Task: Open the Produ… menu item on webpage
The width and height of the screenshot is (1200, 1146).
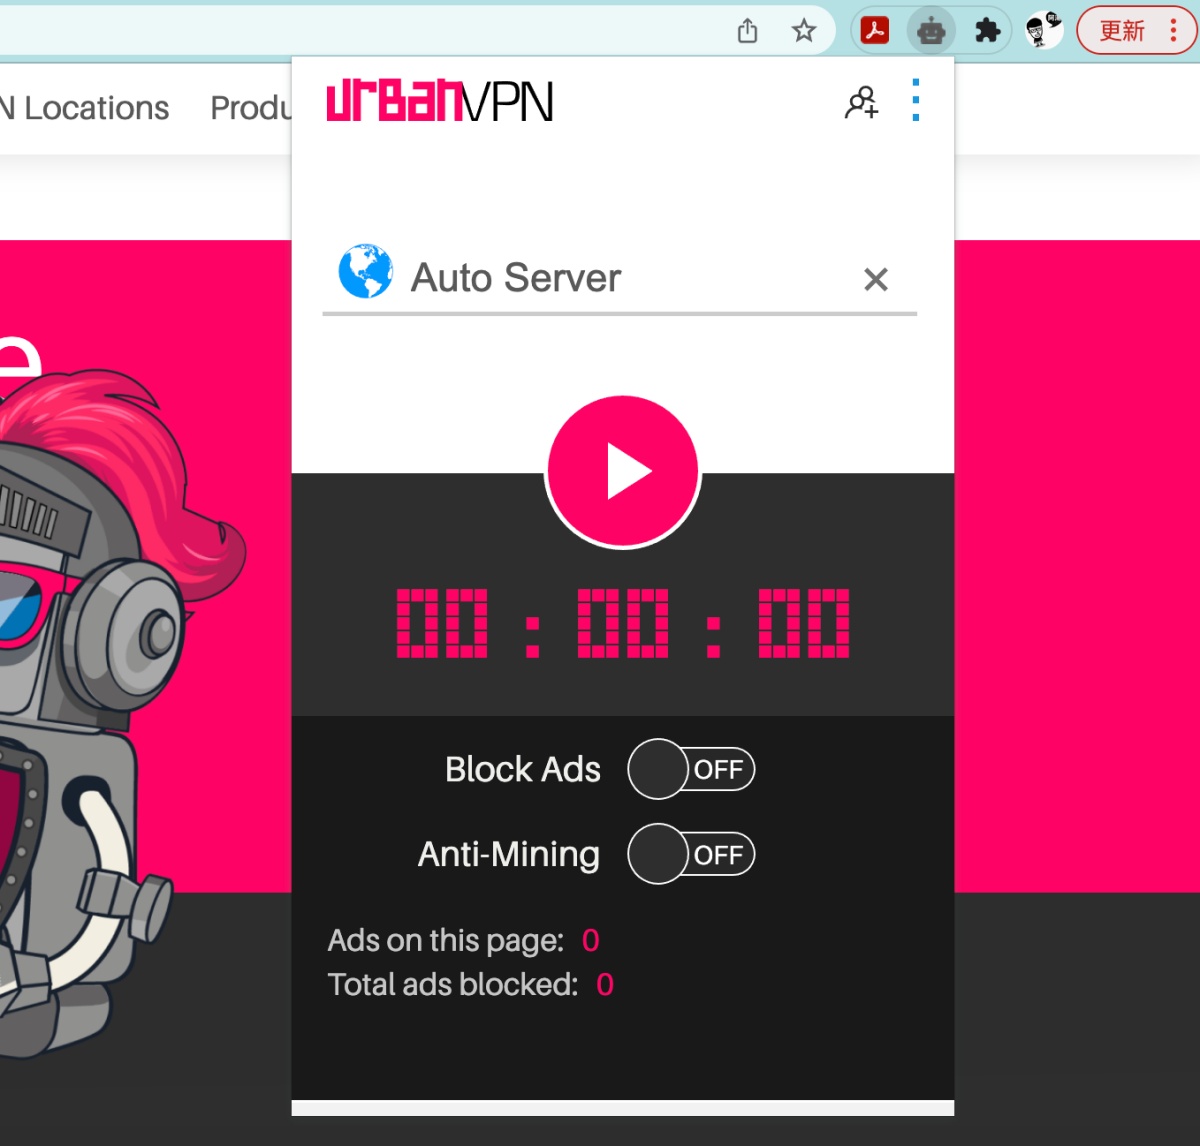Action: [250, 108]
